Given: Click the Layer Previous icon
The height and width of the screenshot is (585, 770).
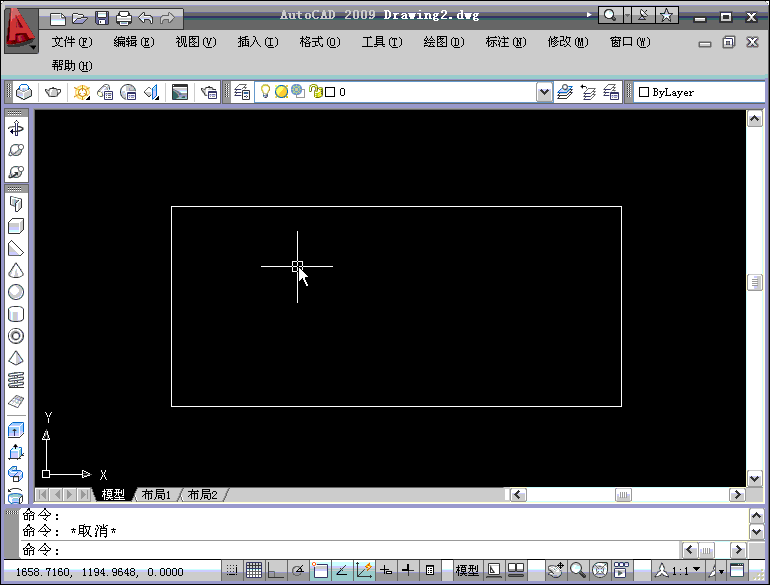Looking at the screenshot, I should click(588, 92).
